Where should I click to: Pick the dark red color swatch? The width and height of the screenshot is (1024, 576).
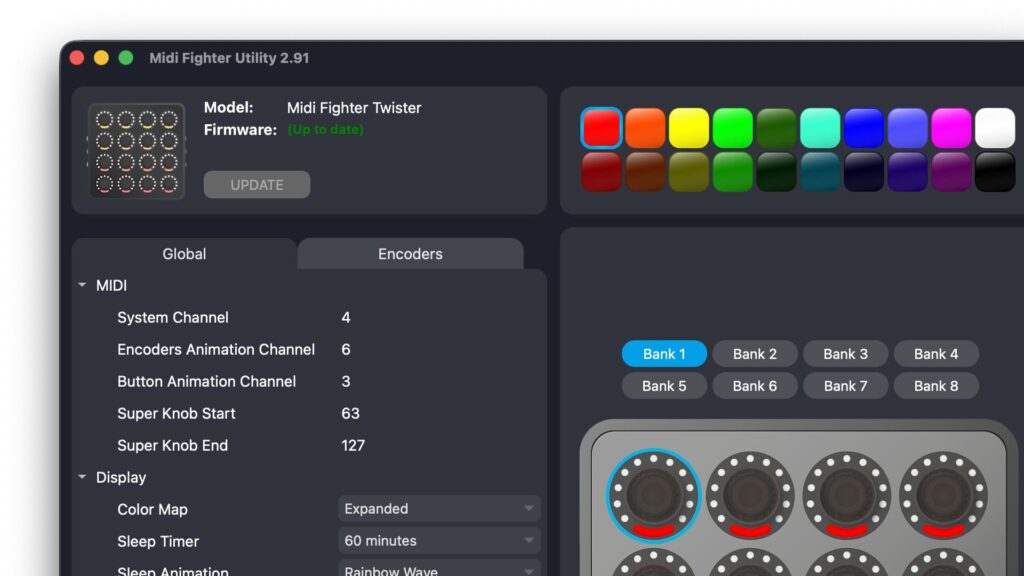(x=601, y=172)
